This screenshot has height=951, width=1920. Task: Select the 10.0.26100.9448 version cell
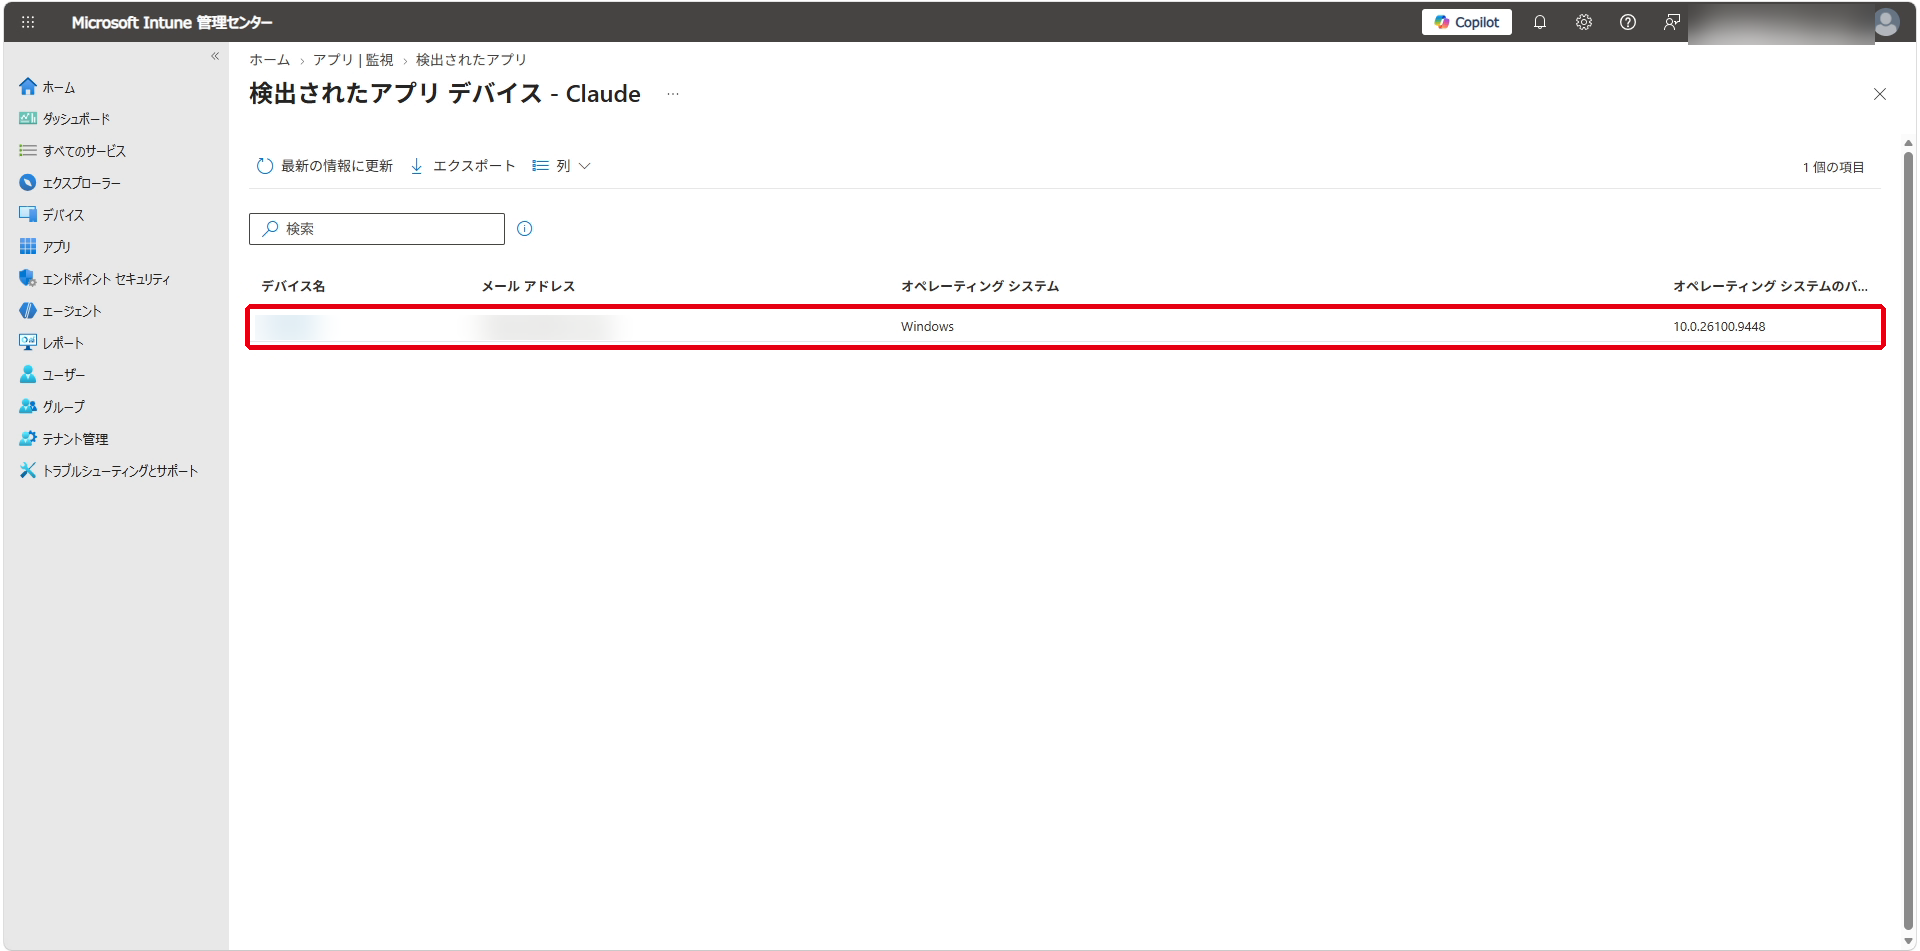click(1719, 327)
